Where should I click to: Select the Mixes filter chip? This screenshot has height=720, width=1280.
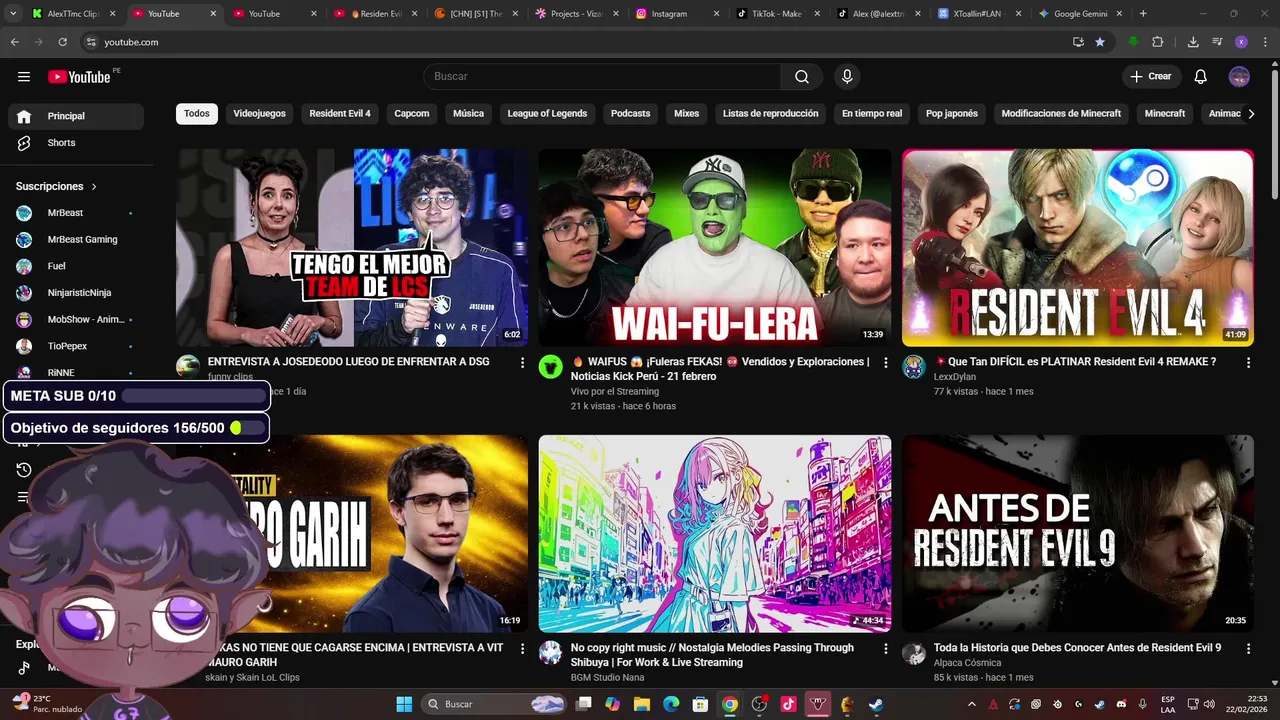click(687, 114)
